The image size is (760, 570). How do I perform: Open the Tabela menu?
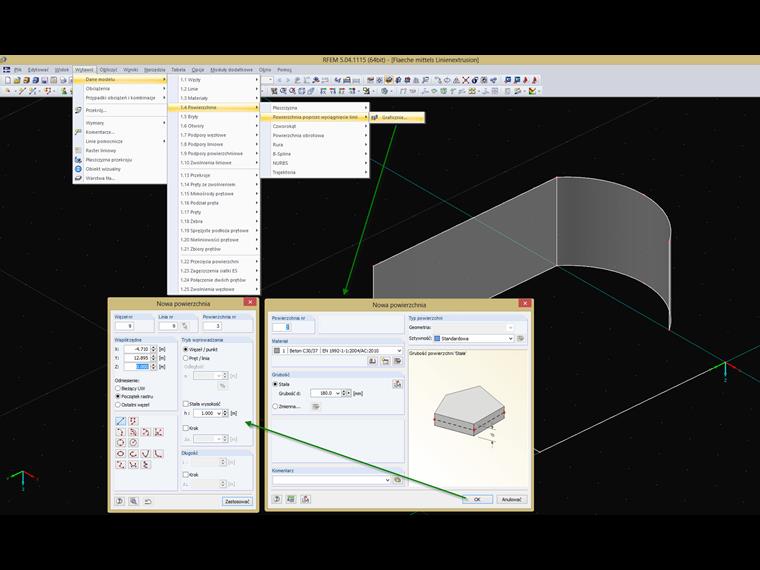coord(178,70)
